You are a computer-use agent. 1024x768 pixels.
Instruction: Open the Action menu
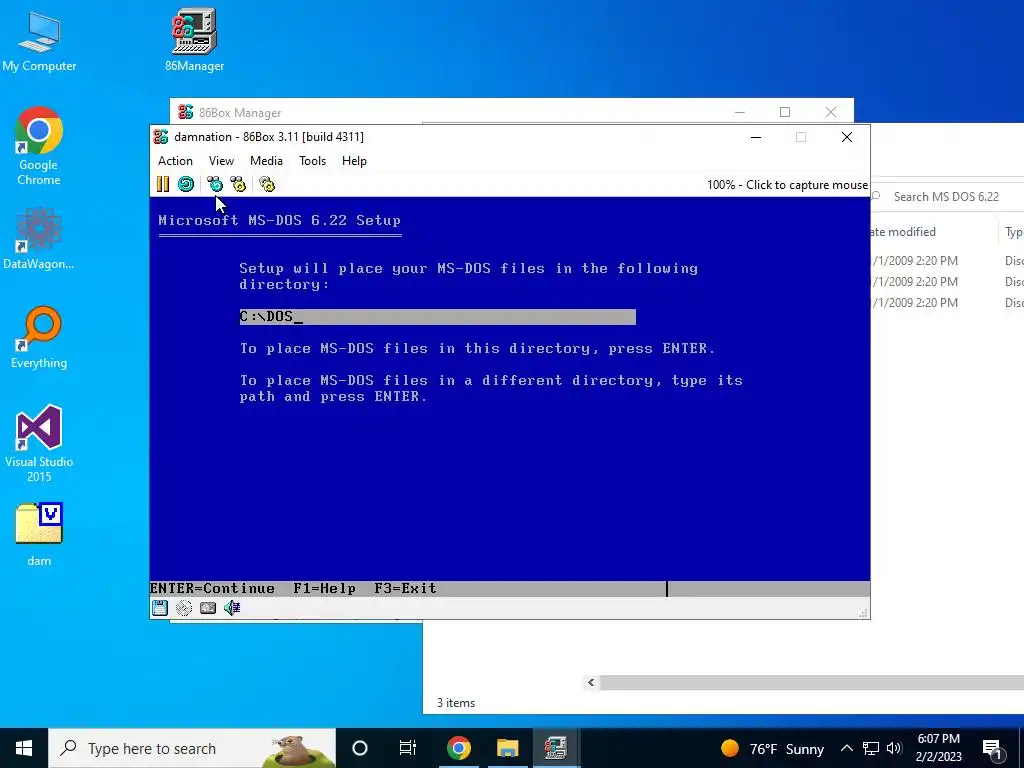[175, 161]
